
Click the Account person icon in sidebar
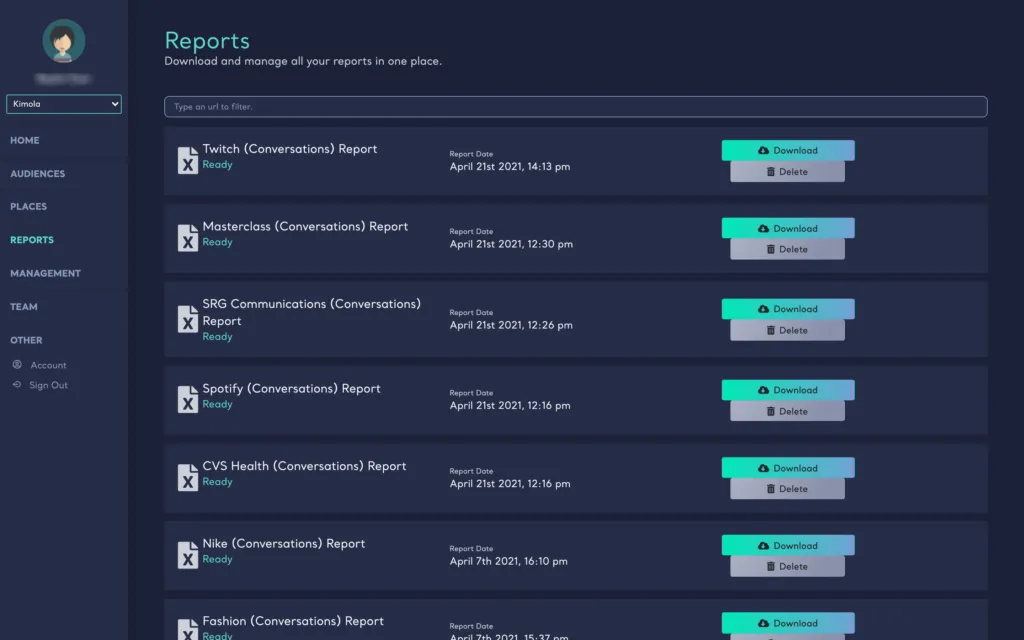17,364
